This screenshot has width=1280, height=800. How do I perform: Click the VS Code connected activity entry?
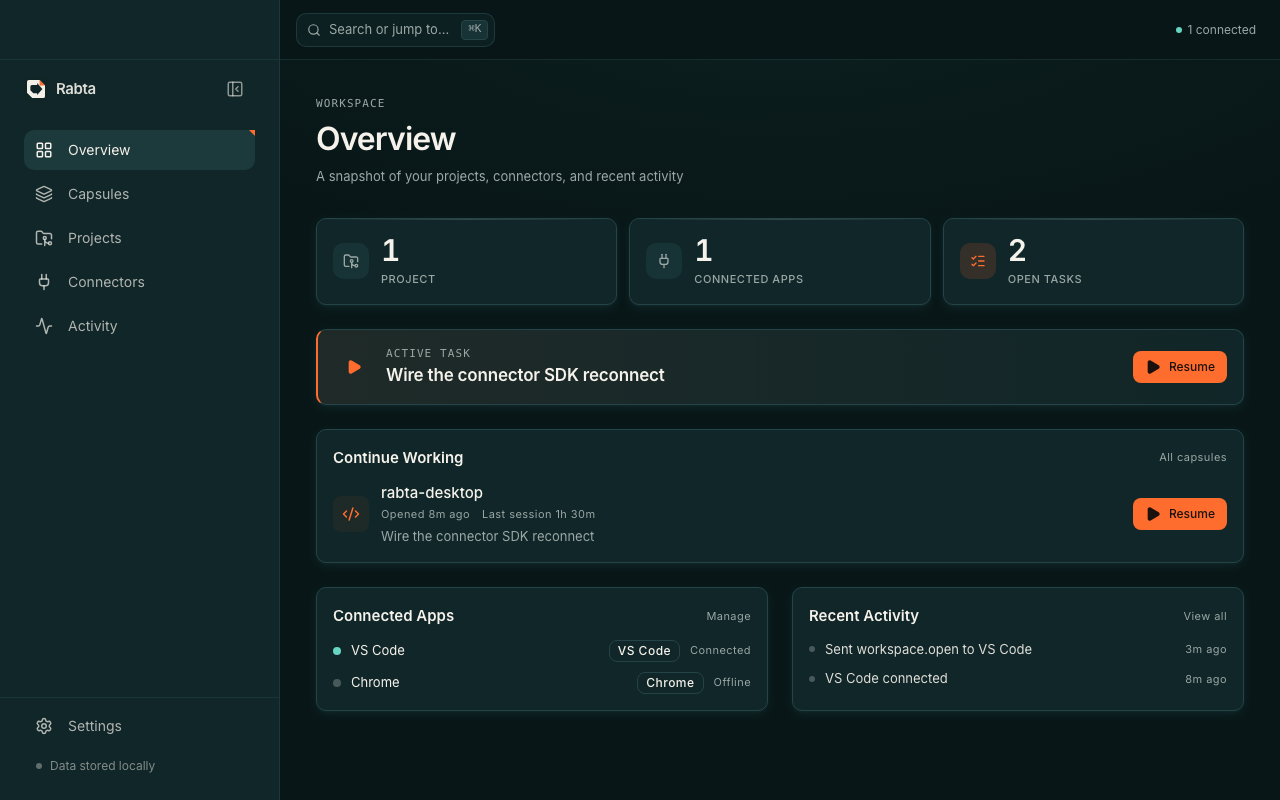click(886, 678)
